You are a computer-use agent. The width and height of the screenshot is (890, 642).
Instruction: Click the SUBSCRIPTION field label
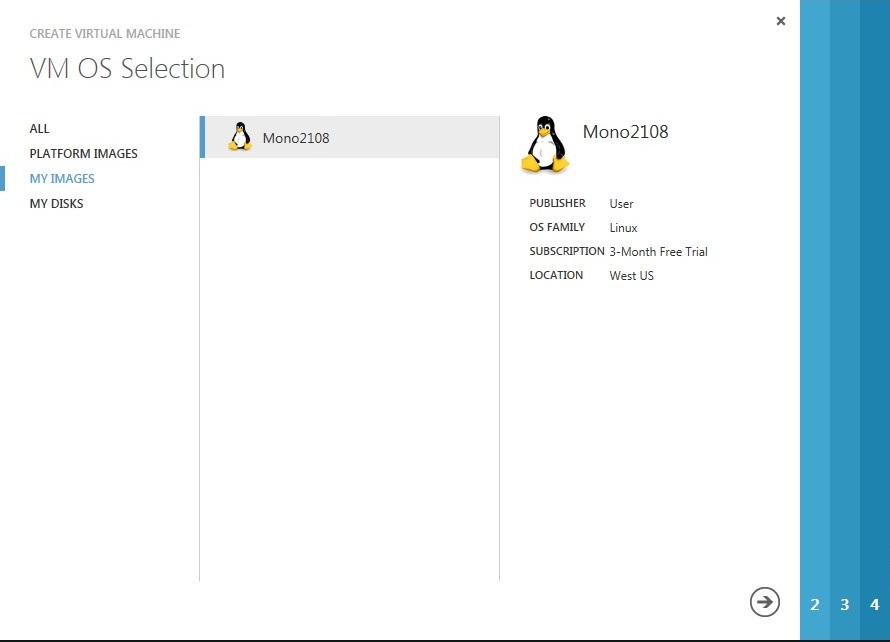point(566,251)
